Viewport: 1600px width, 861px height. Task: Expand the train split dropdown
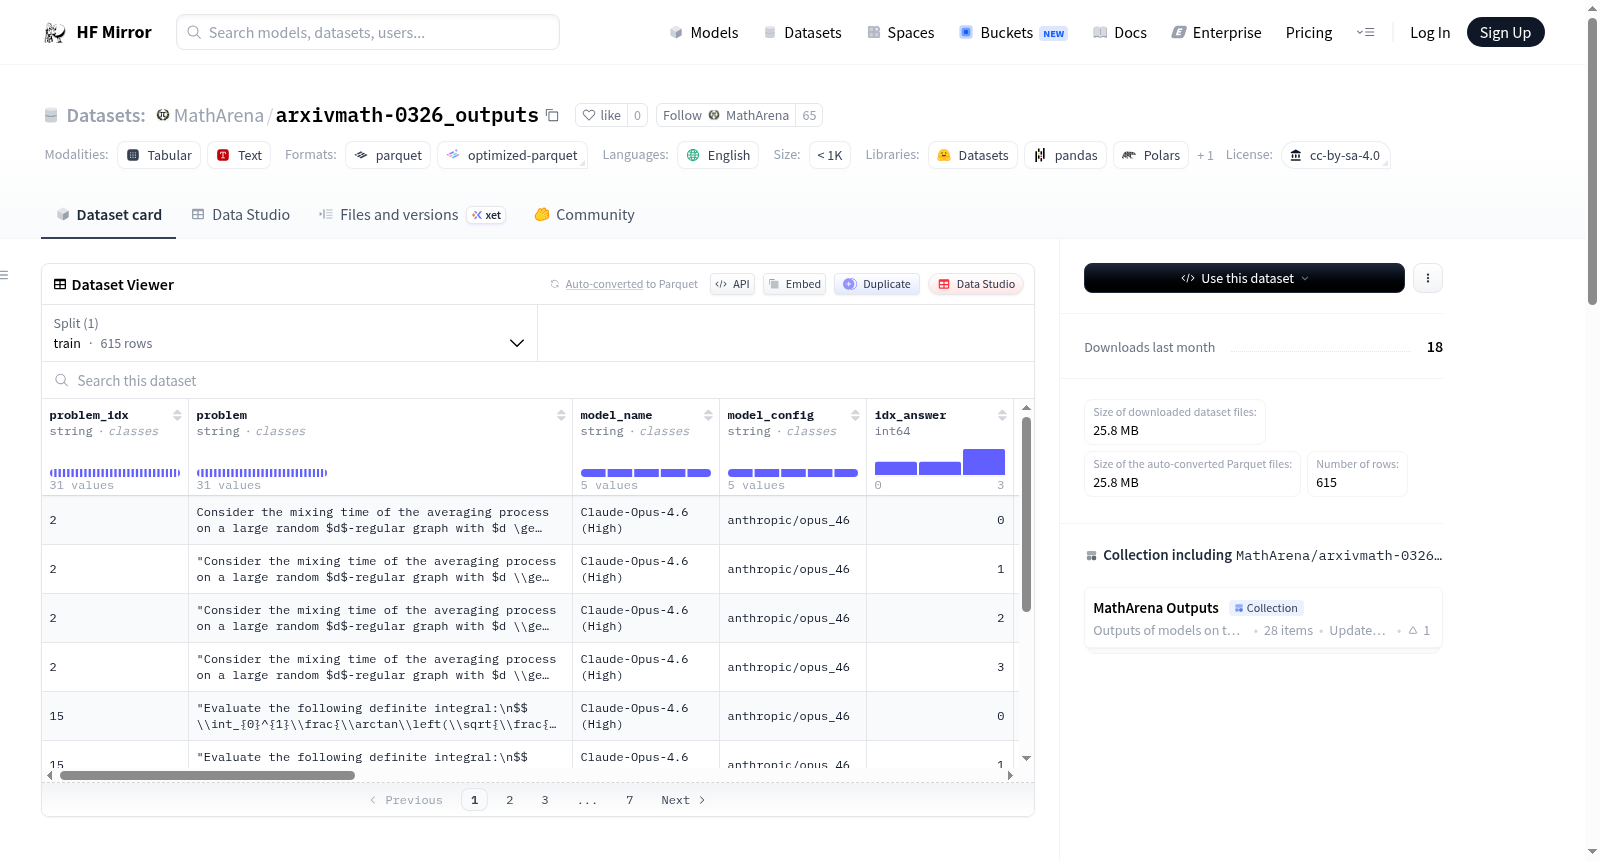point(289,333)
